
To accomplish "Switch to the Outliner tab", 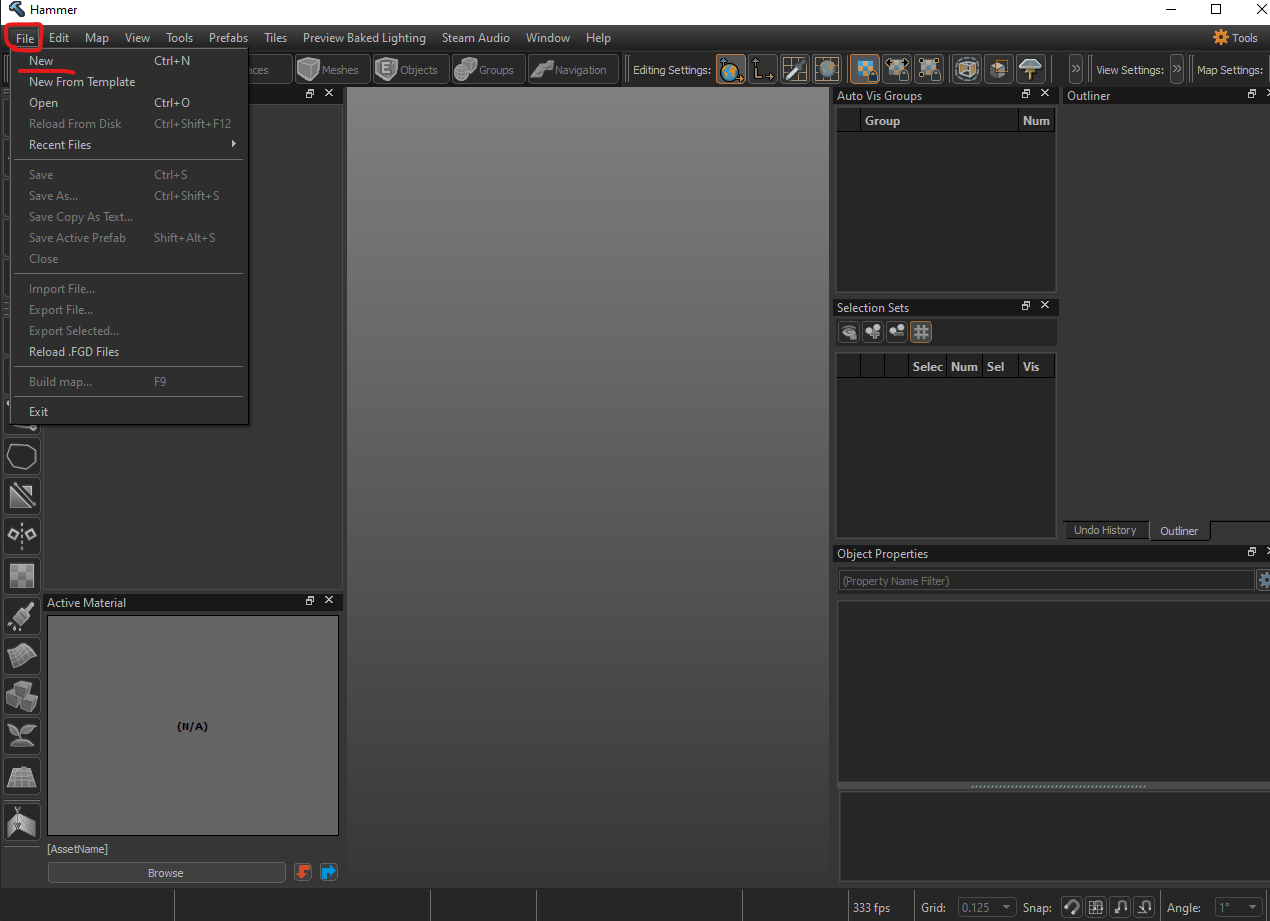I will tap(1179, 531).
